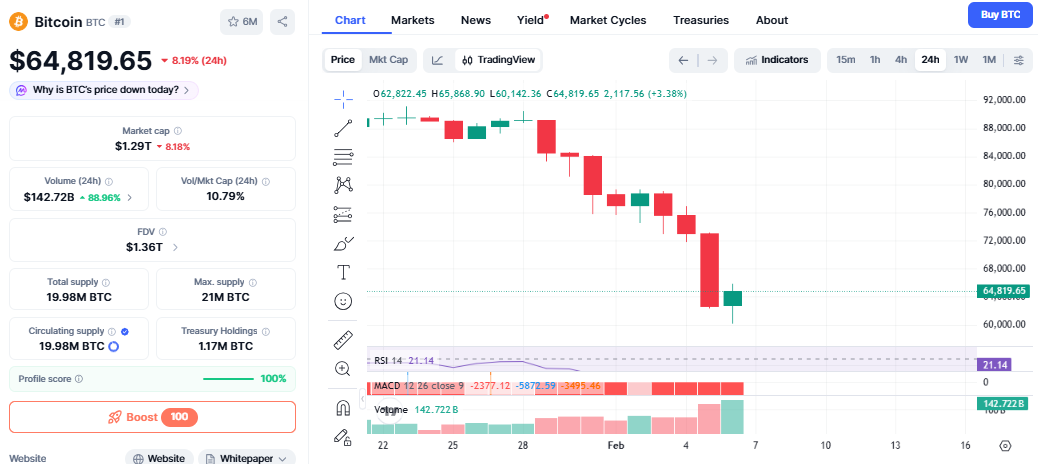Image resolution: width=1038 pixels, height=464 pixels.
Task: Select the text annotation tool
Action: (x=343, y=272)
